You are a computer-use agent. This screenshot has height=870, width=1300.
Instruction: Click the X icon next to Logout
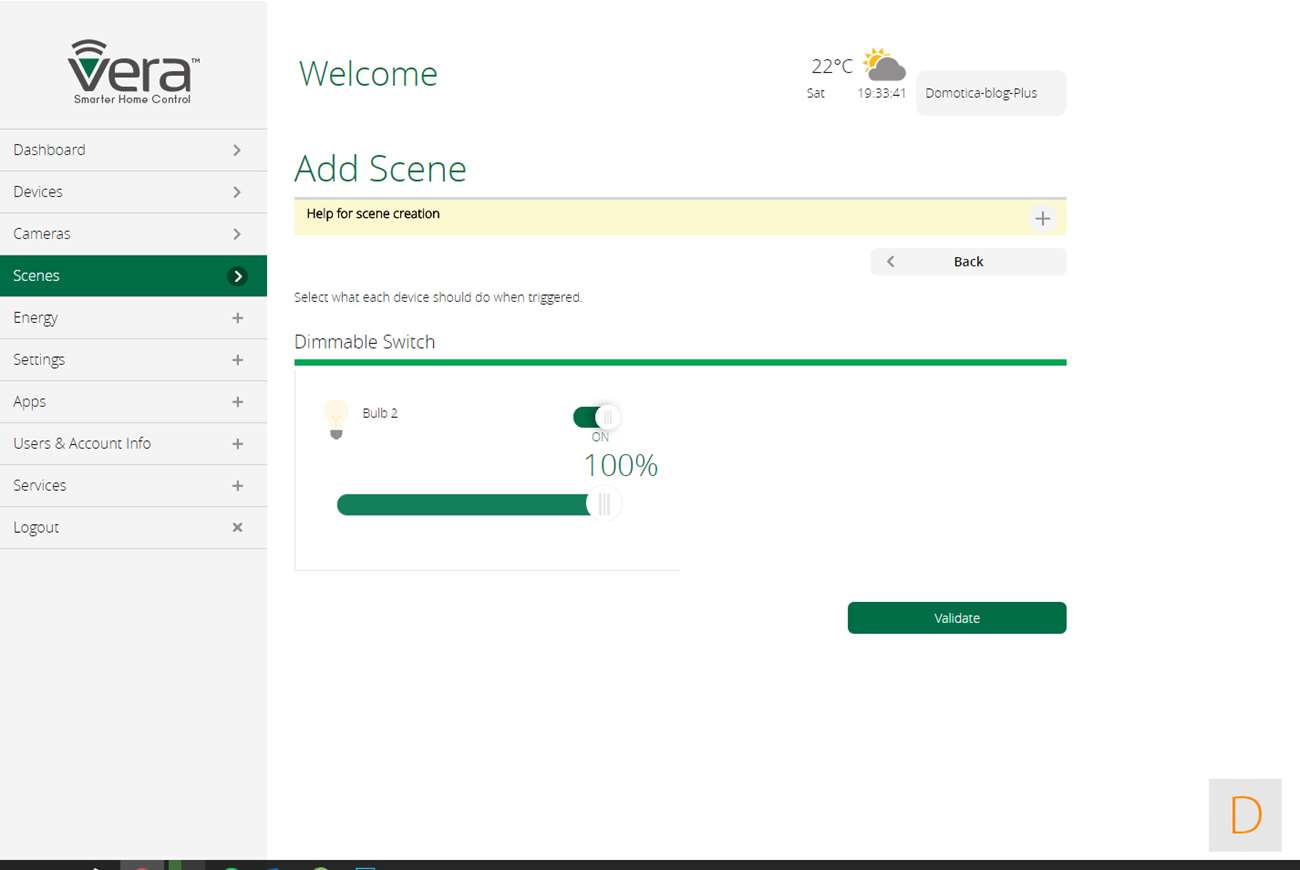(237, 527)
